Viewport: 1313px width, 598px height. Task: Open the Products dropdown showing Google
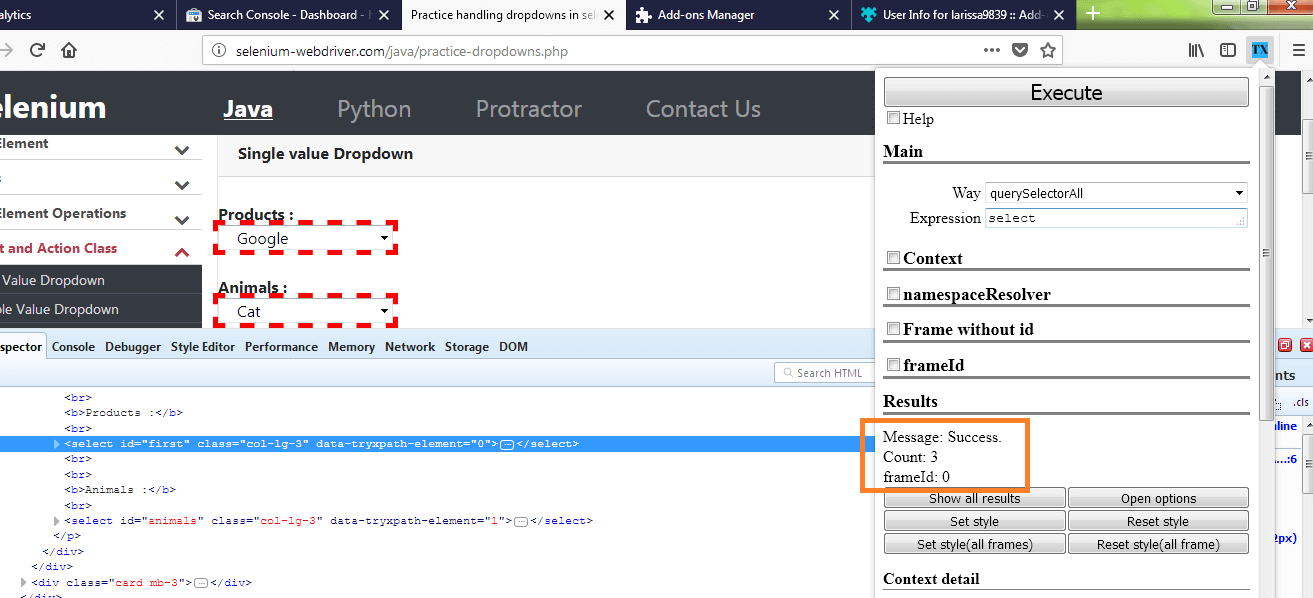[305, 238]
